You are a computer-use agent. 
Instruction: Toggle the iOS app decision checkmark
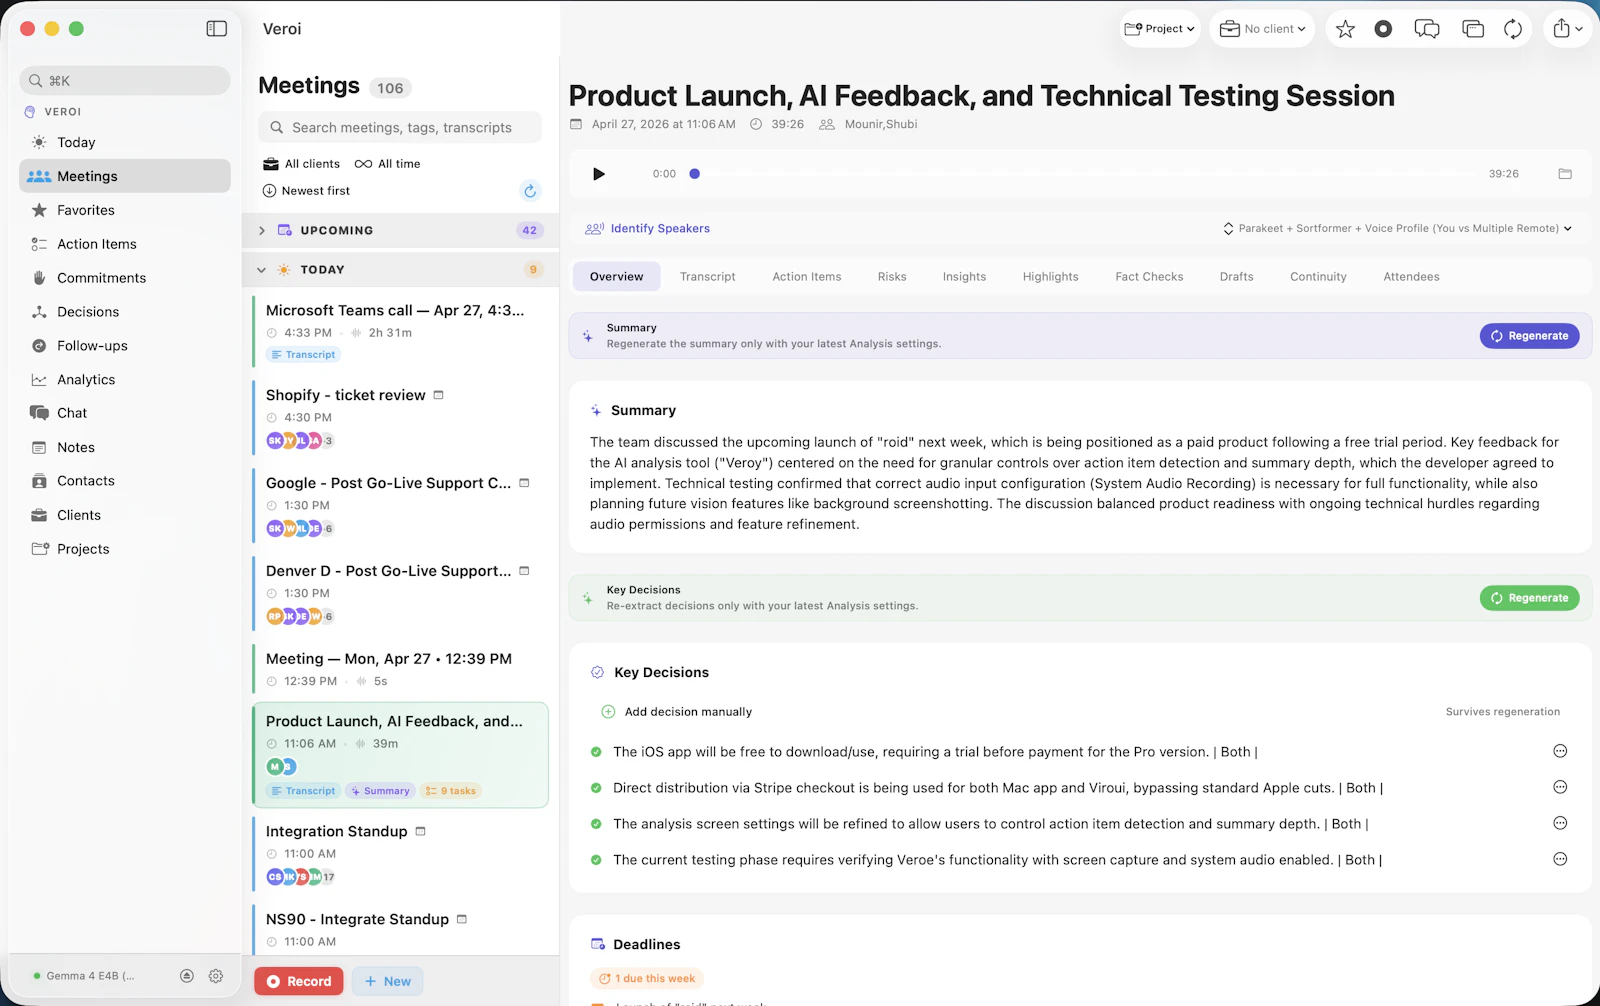click(596, 752)
